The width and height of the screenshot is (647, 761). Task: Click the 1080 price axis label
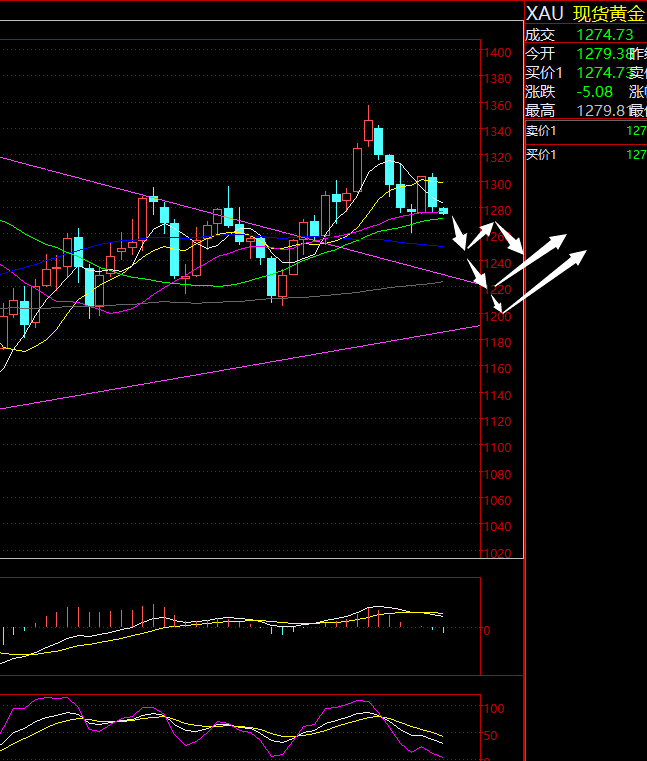click(498, 474)
